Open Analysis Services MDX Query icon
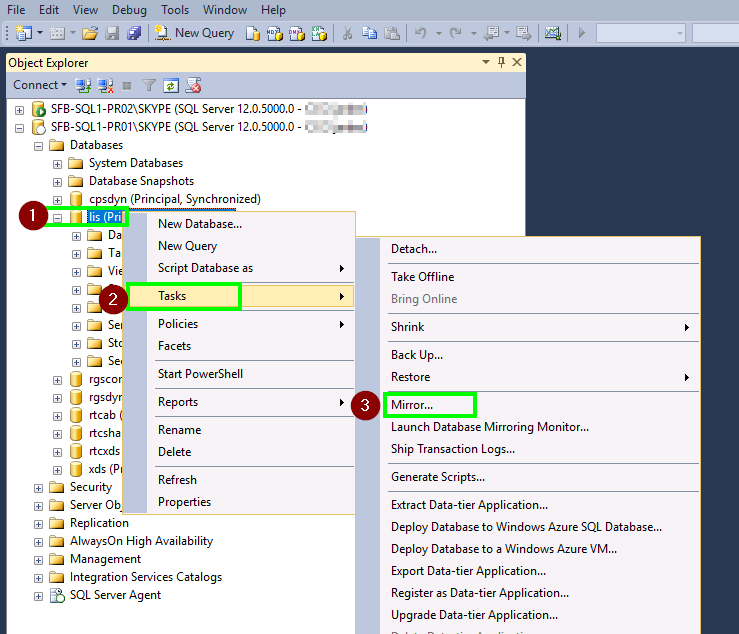This screenshot has width=739, height=634. pyautogui.click(x=275, y=33)
